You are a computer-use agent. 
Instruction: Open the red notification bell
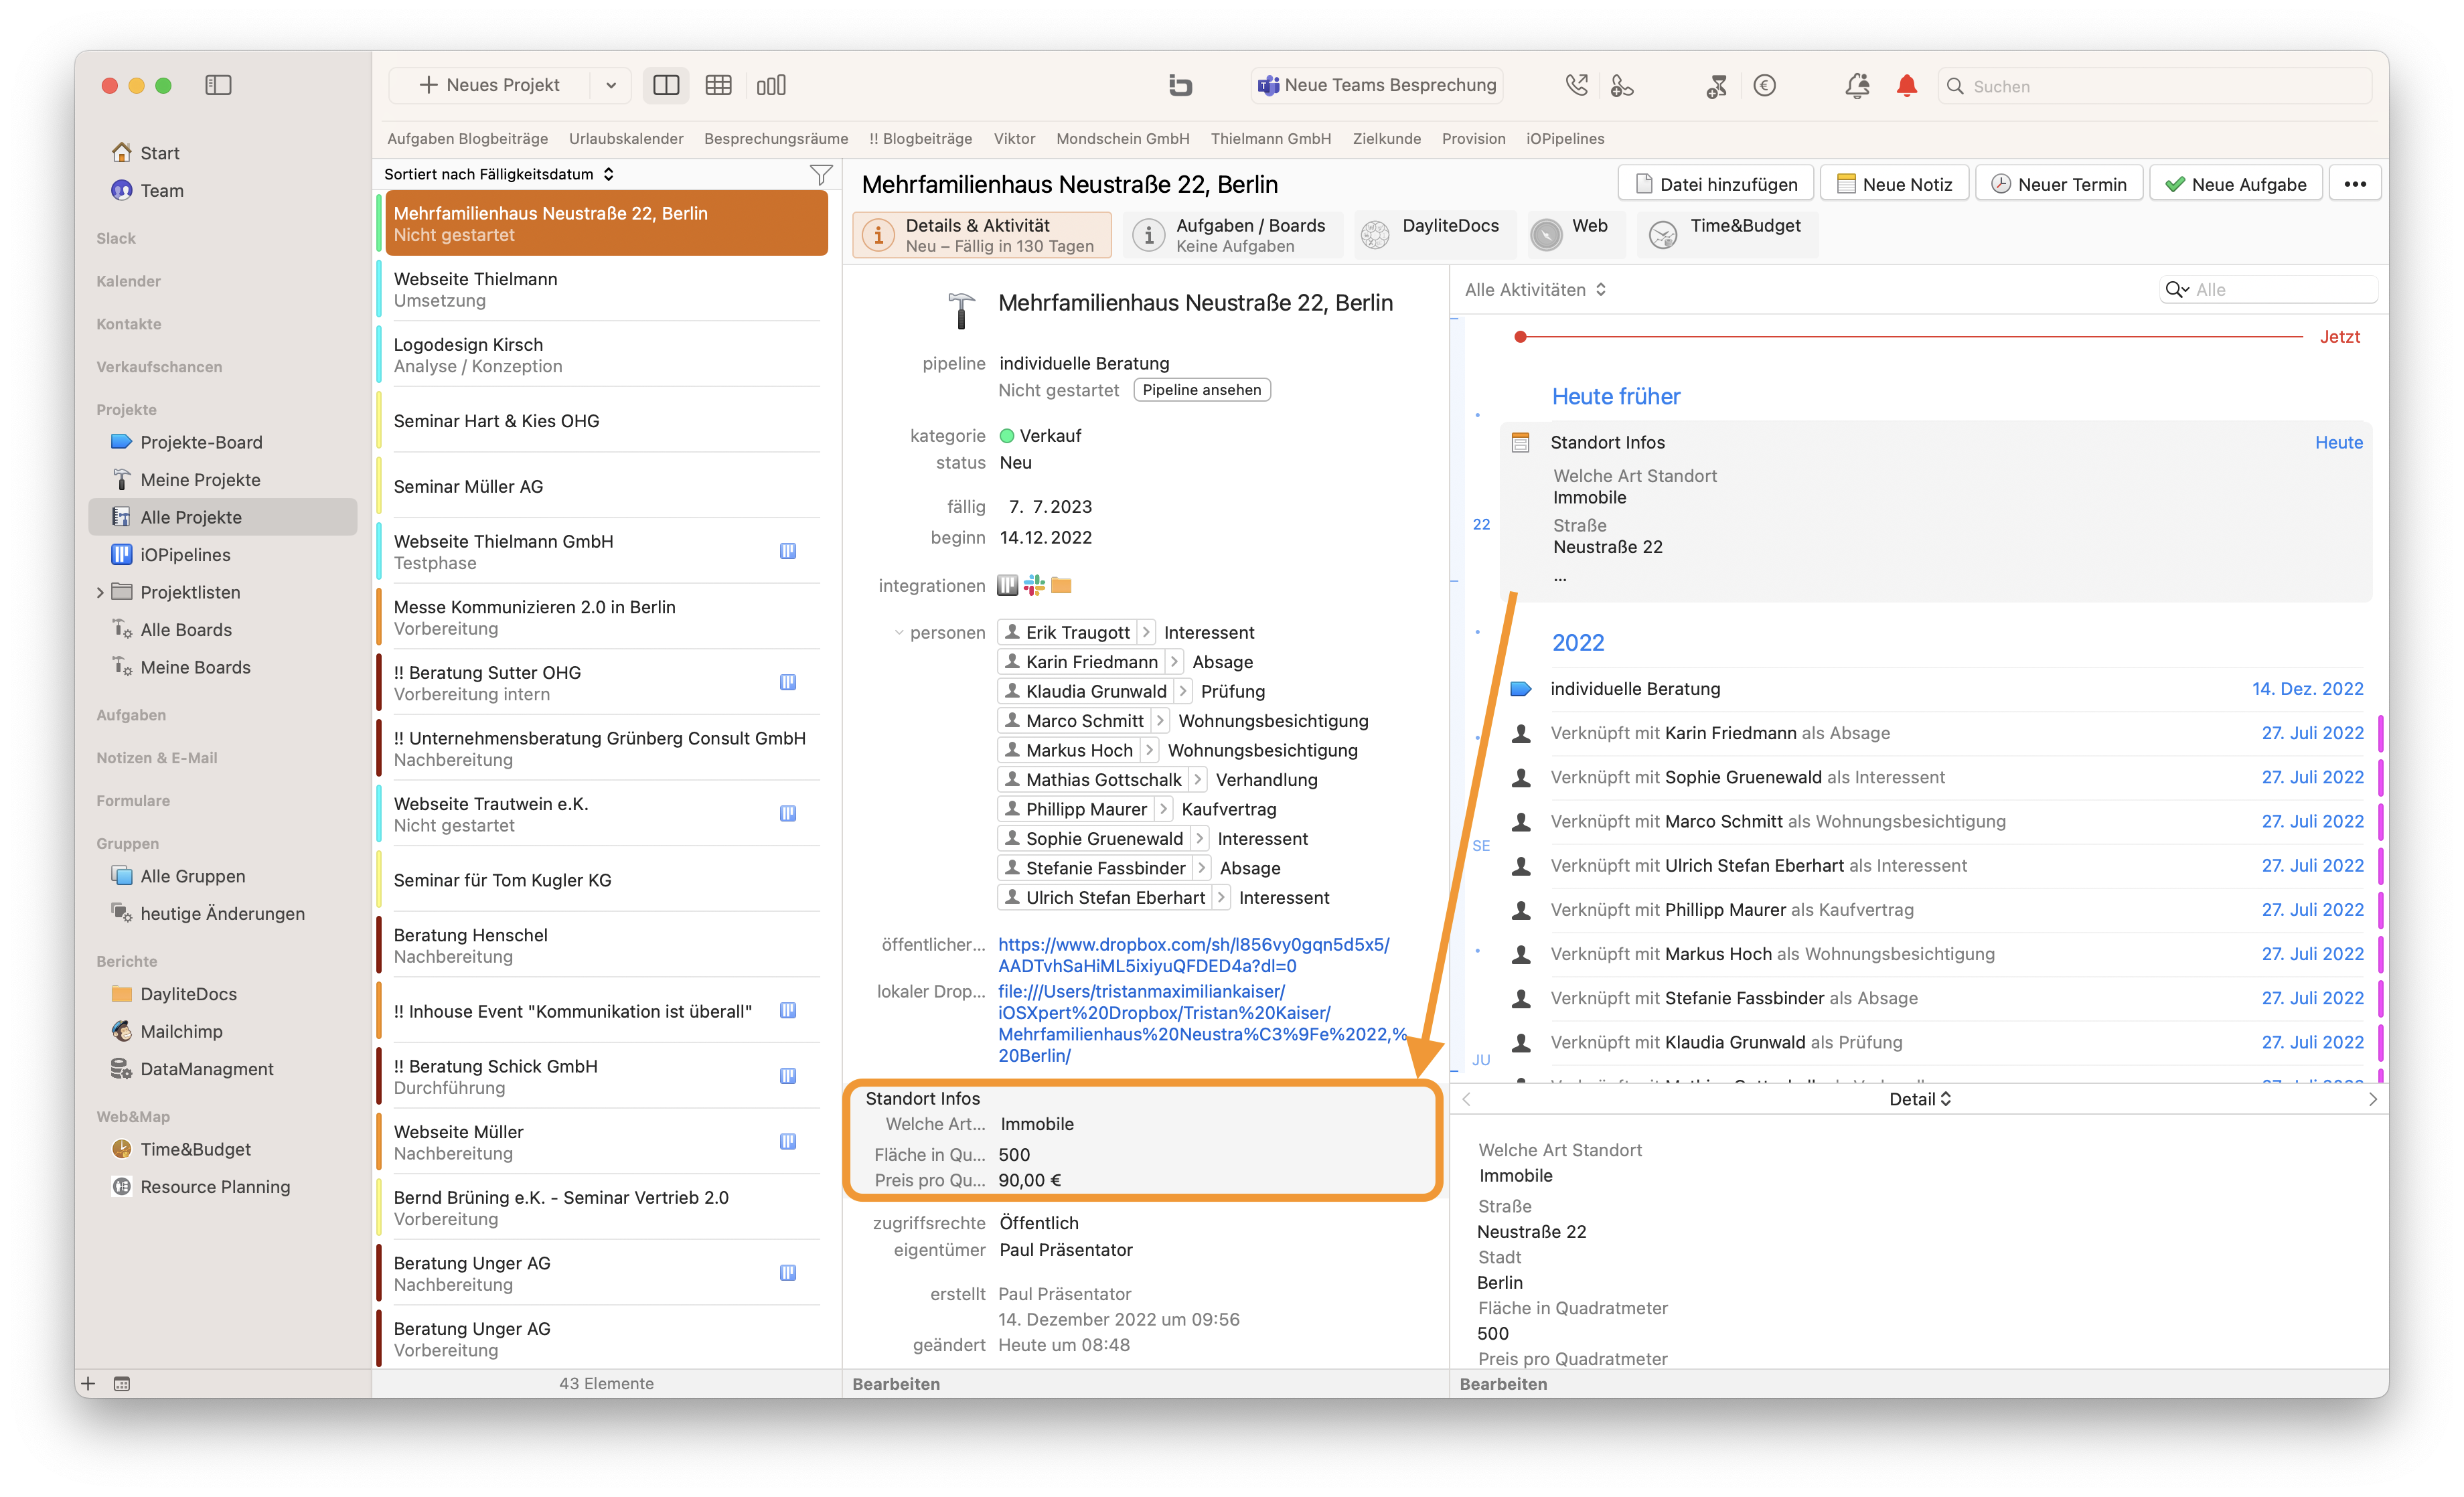pyautogui.click(x=1907, y=85)
